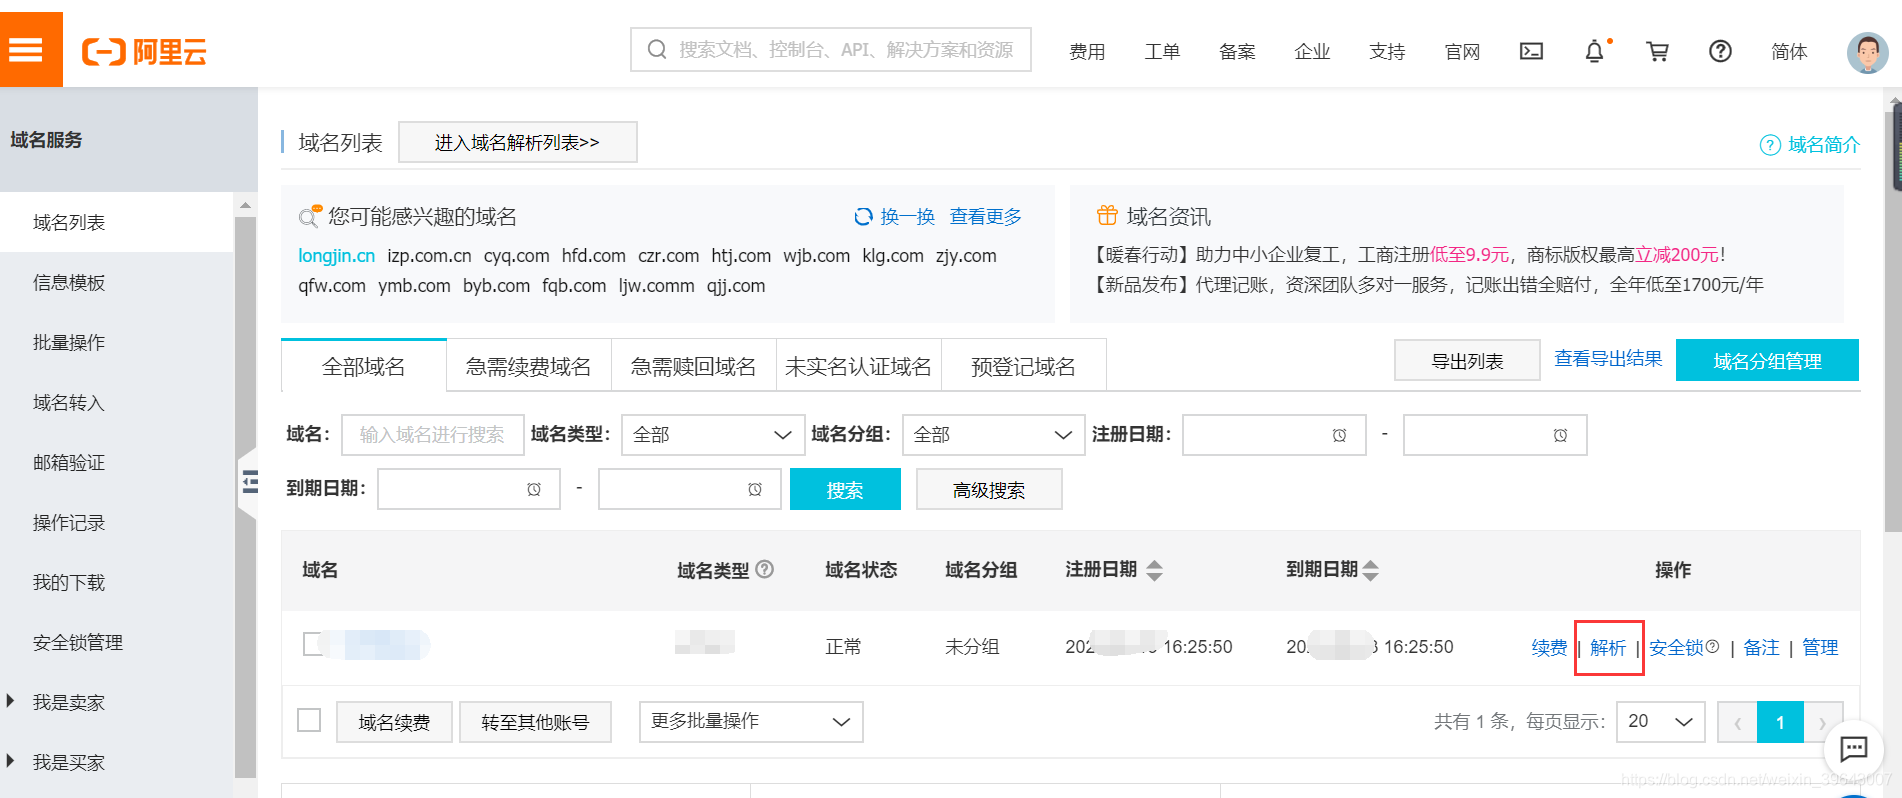Open 企业 in the top menu
Screen dimensions: 1902x798
pos(1312,52)
